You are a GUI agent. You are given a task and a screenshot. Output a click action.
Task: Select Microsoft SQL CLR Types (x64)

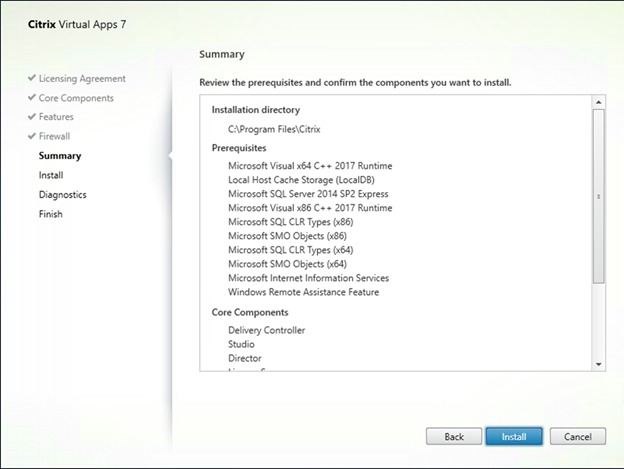click(x=291, y=250)
